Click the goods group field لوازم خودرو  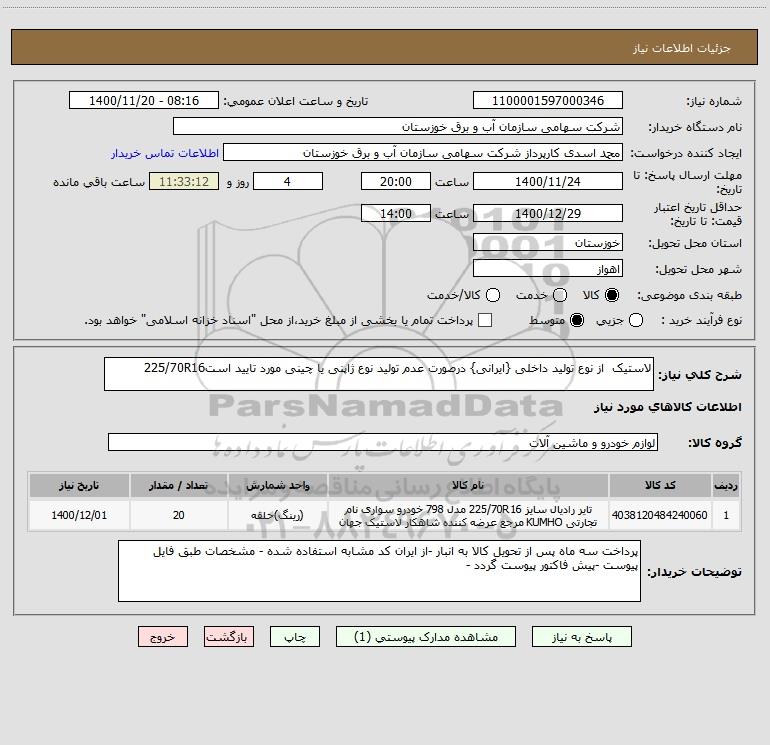[x=383, y=442]
